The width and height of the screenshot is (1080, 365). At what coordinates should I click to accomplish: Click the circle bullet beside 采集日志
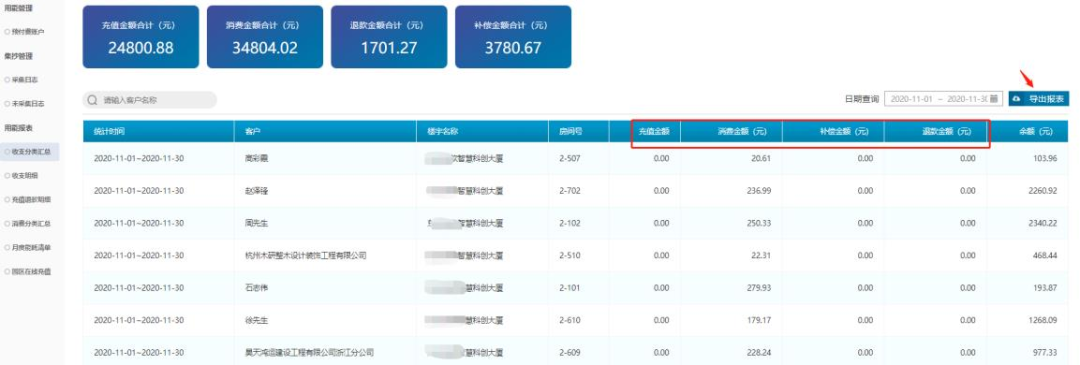coord(7,80)
